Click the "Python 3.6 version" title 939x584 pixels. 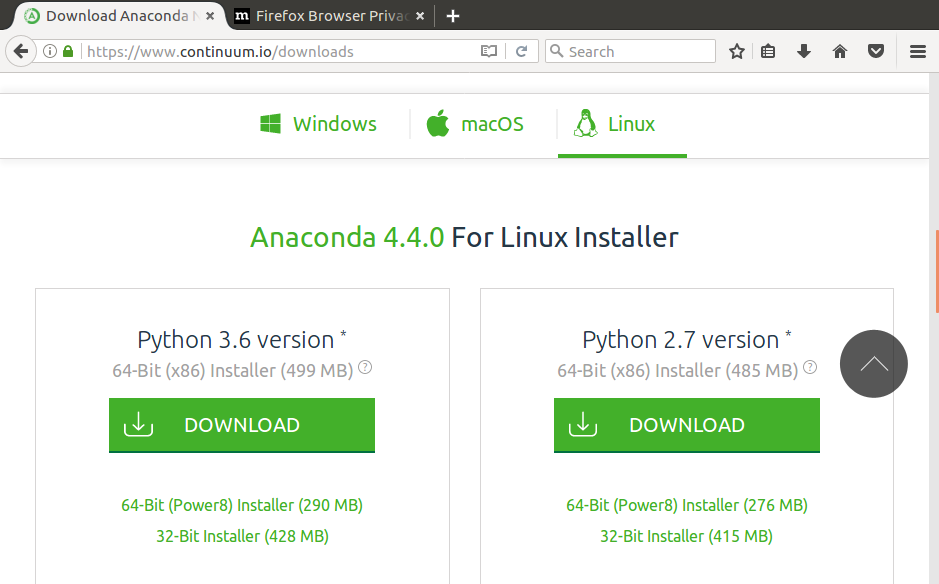[x=236, y=340]
